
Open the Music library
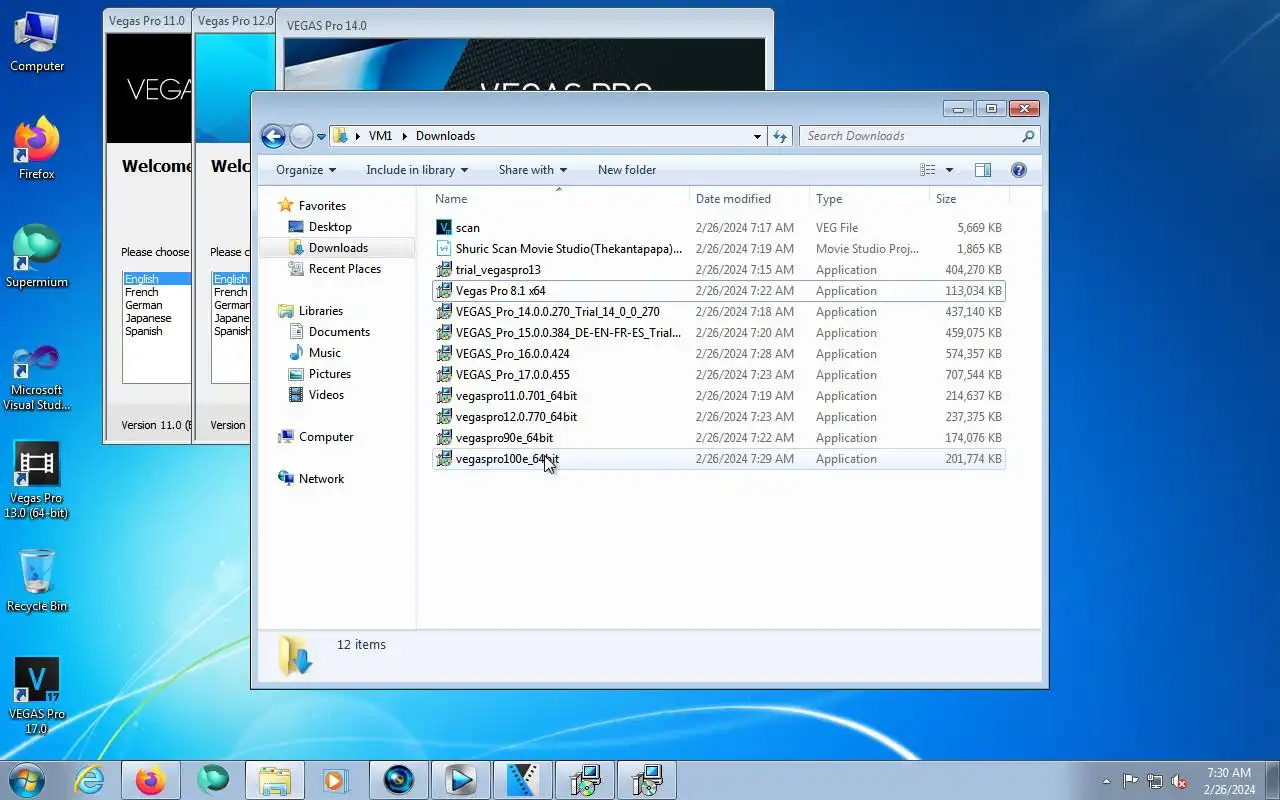point(325,353)
